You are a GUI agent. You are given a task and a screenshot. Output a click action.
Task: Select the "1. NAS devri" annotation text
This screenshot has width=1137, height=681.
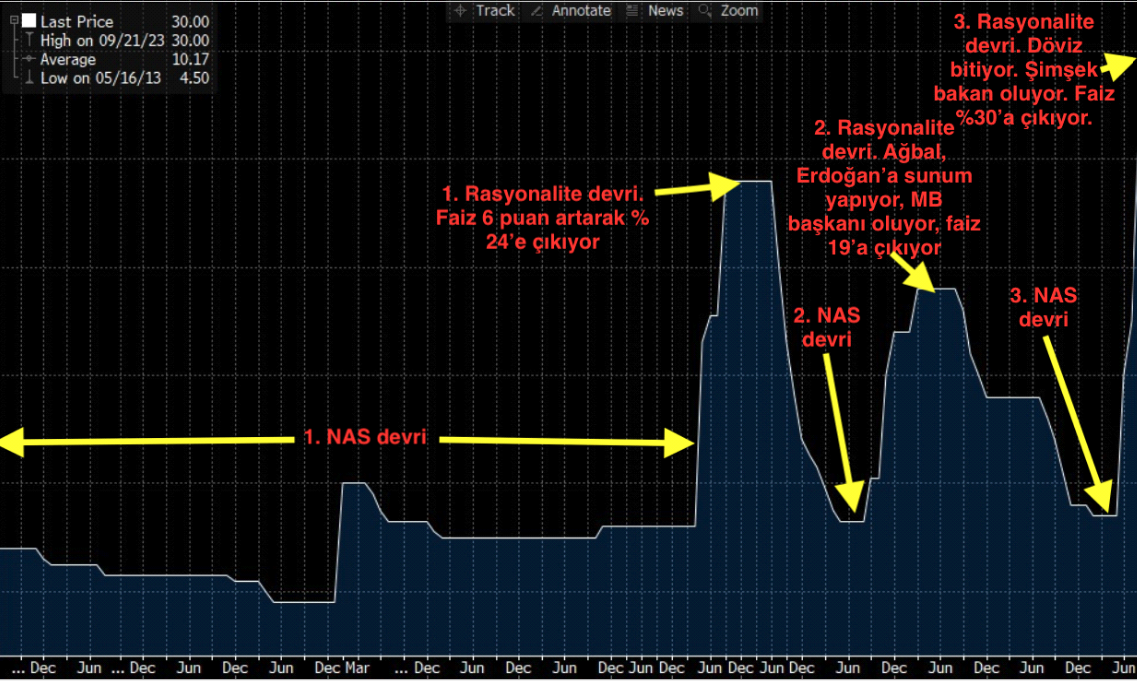(365, 438)
